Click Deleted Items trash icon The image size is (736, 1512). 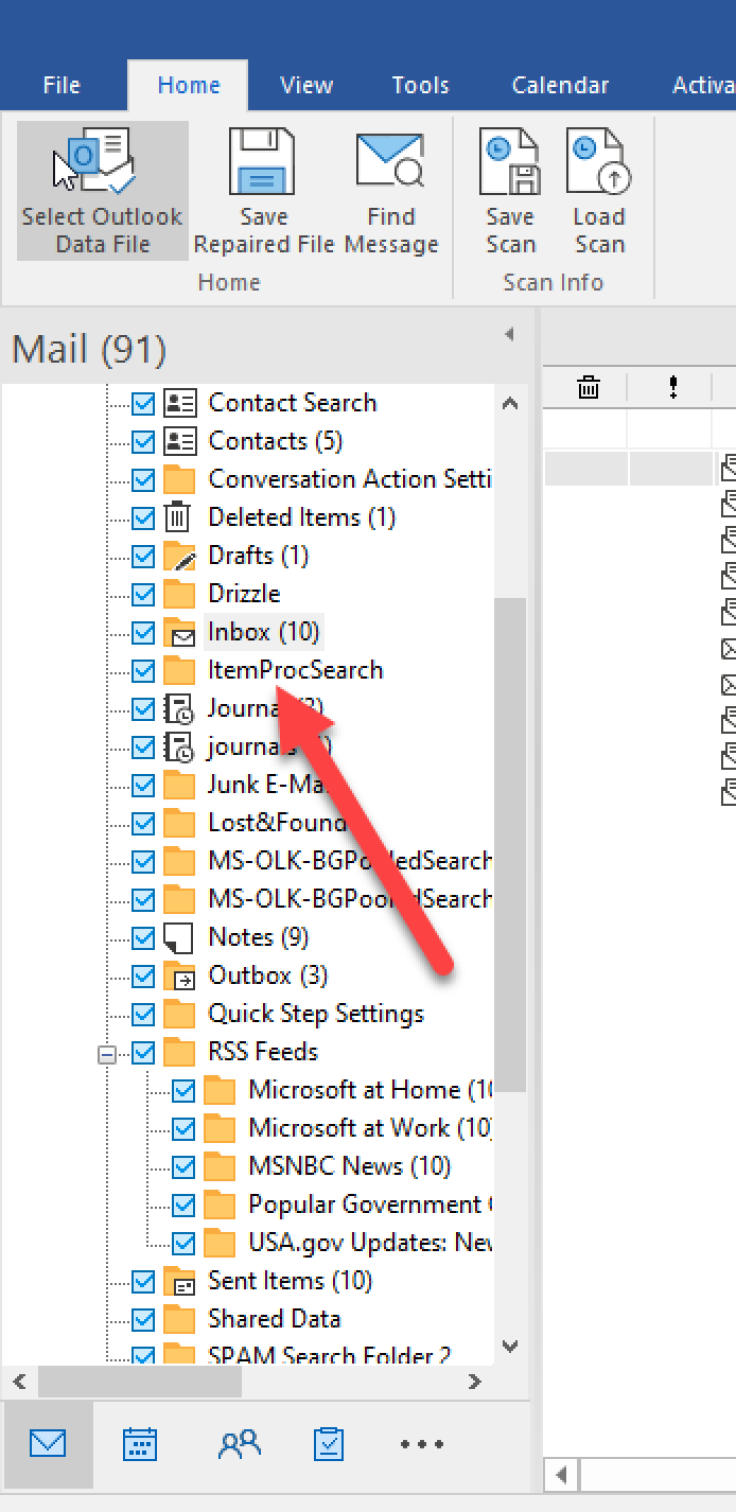pos(178,517)
